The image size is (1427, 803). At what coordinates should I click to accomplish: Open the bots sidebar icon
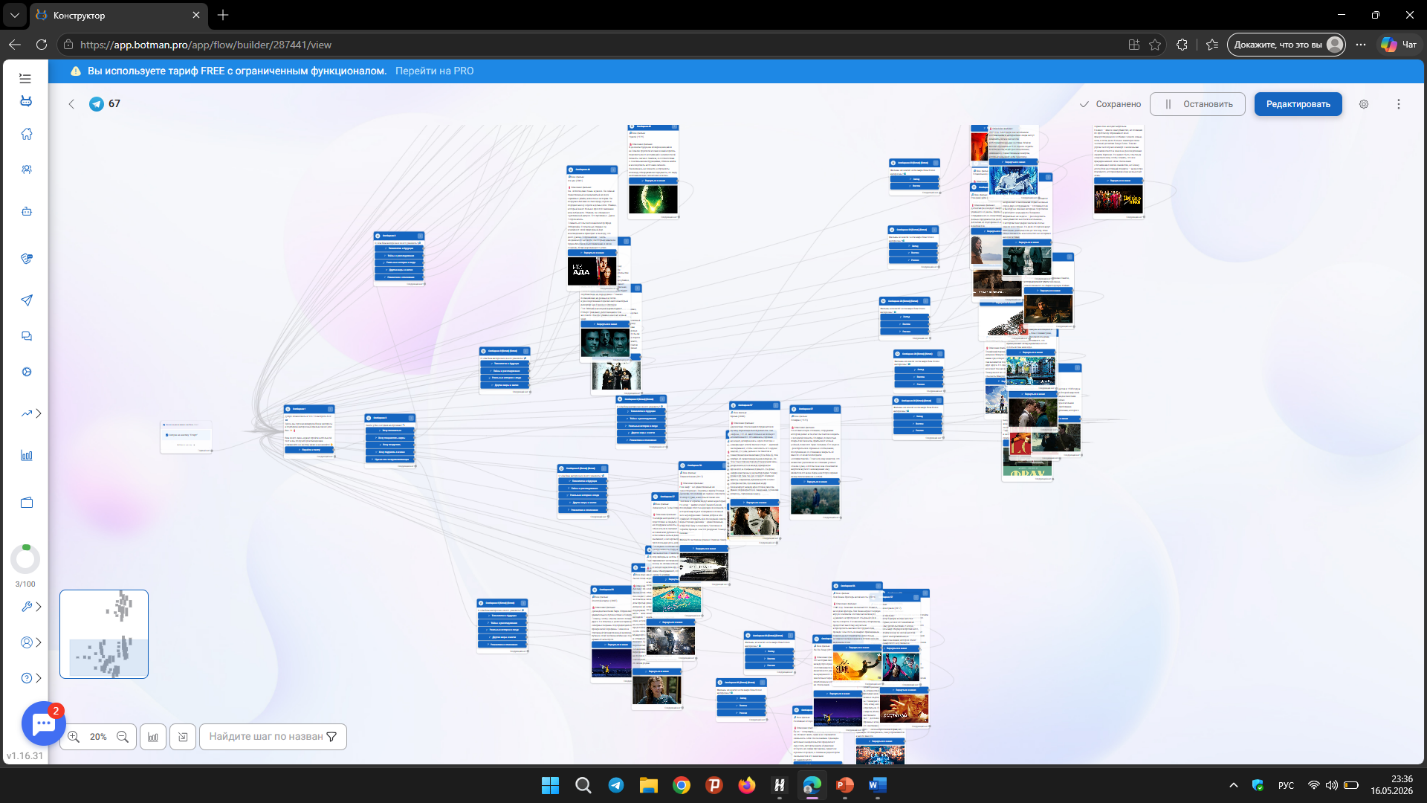[x=27, y=212]
